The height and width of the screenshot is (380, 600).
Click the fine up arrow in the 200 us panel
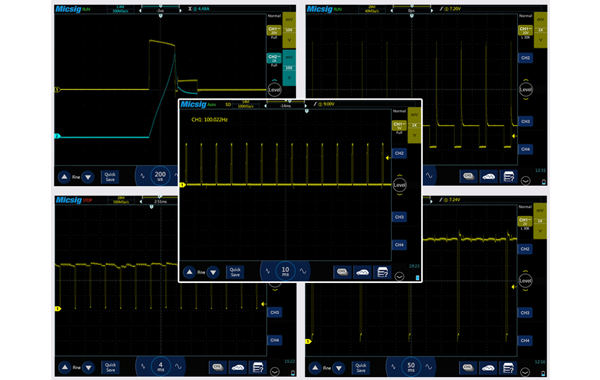coord(64,177)
